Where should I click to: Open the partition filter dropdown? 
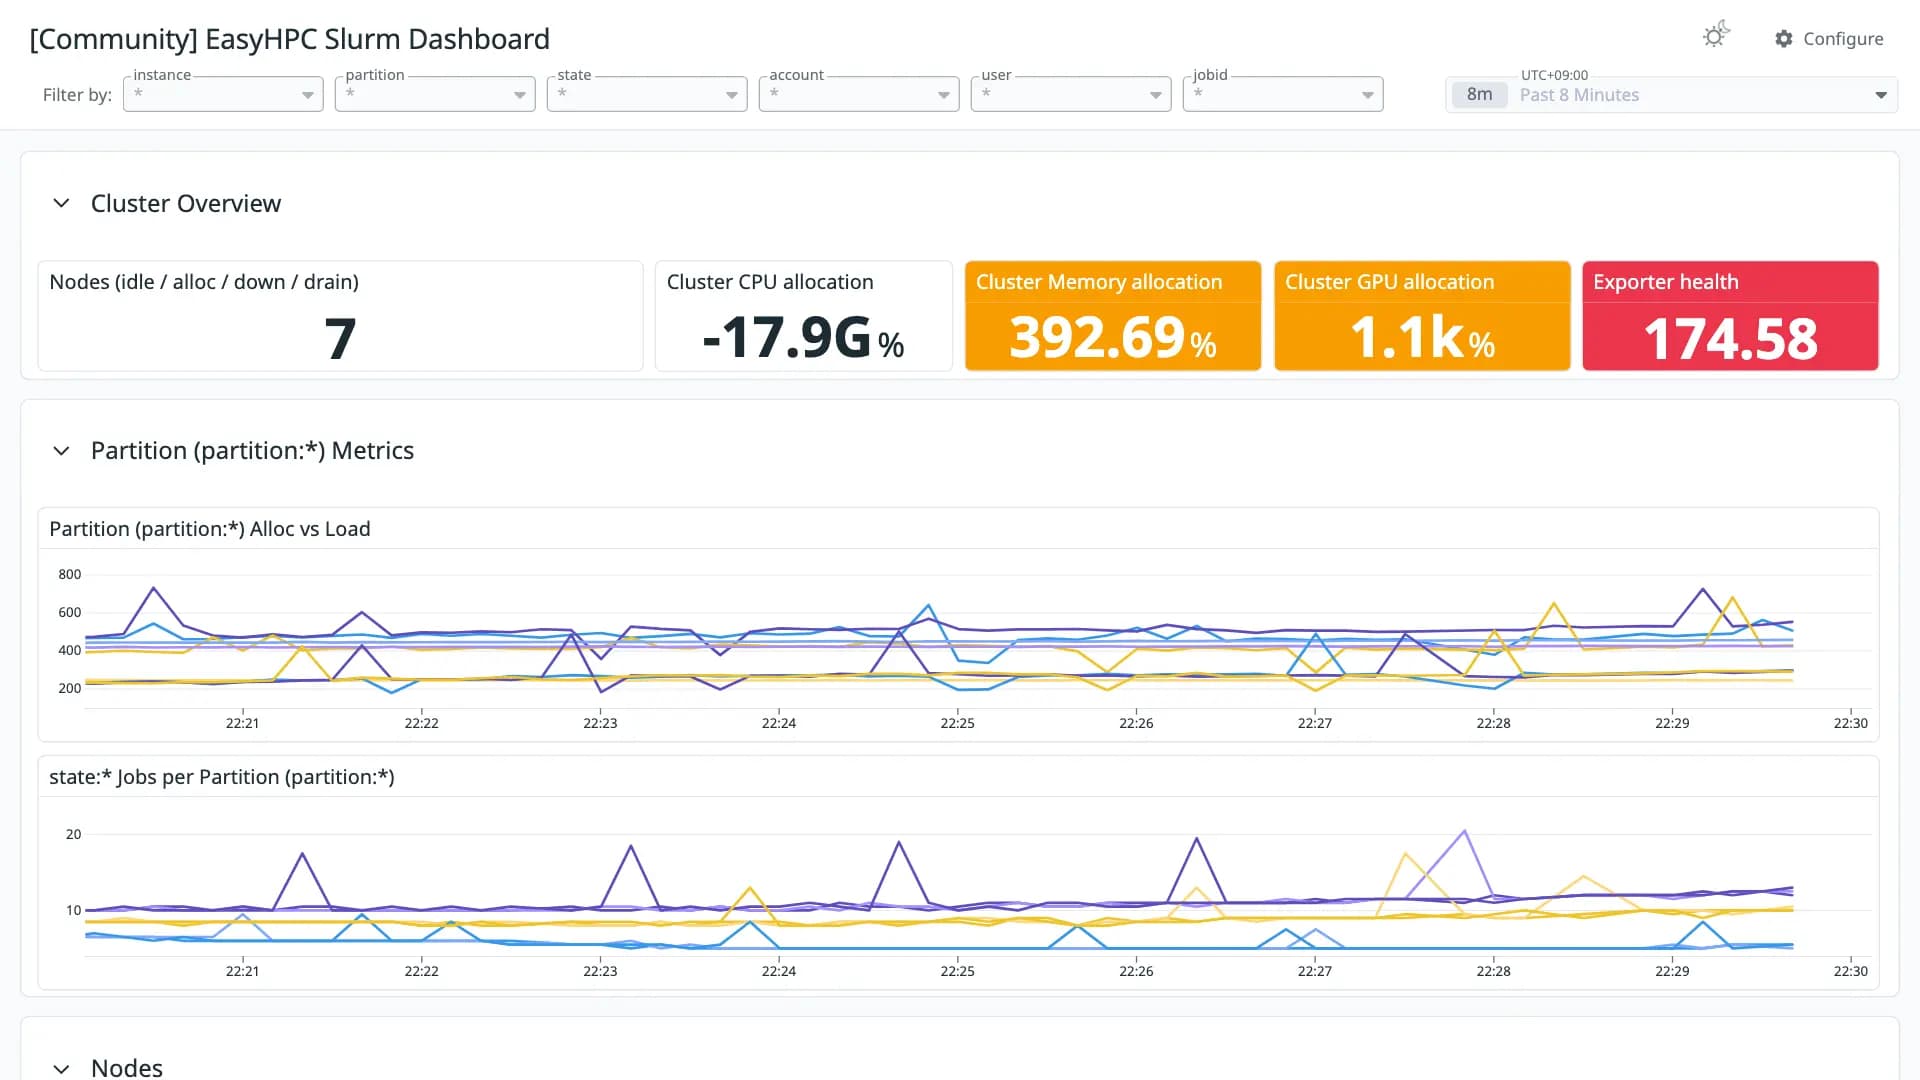tap(435, 94)
